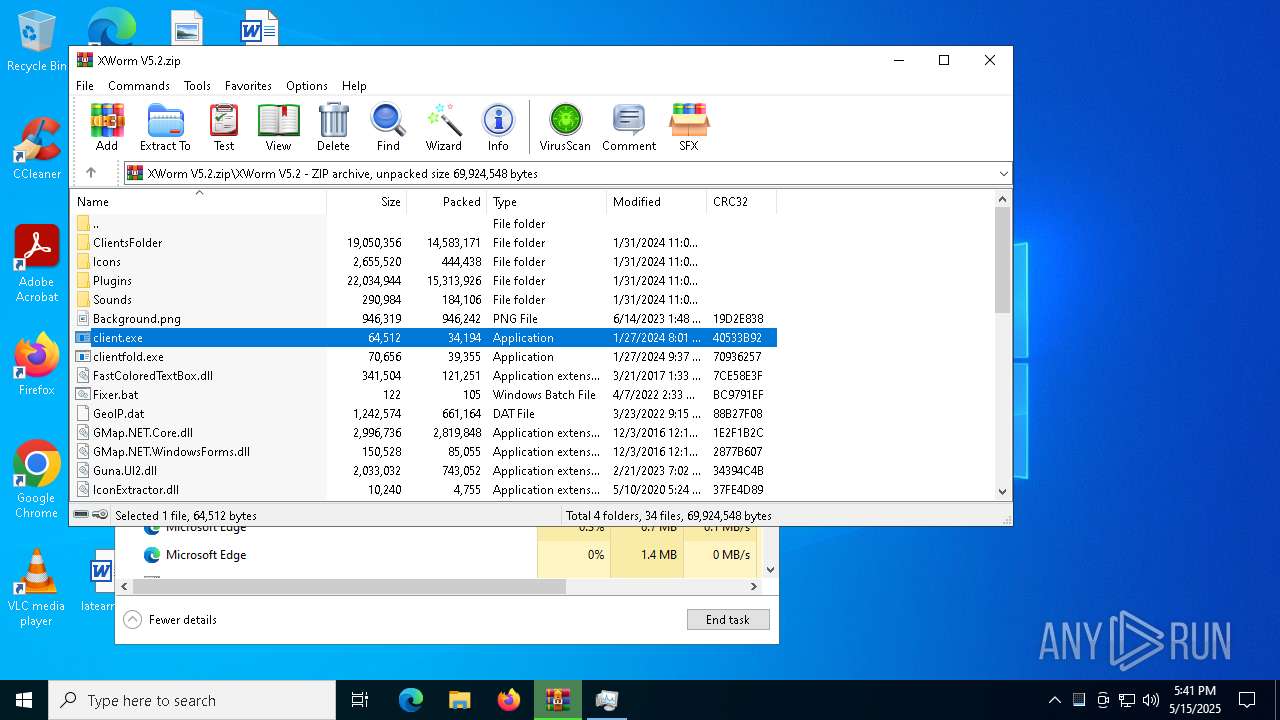This screenshot has width=1280, height=720.
Task: Open the Favorites menu
Action: 248,86
